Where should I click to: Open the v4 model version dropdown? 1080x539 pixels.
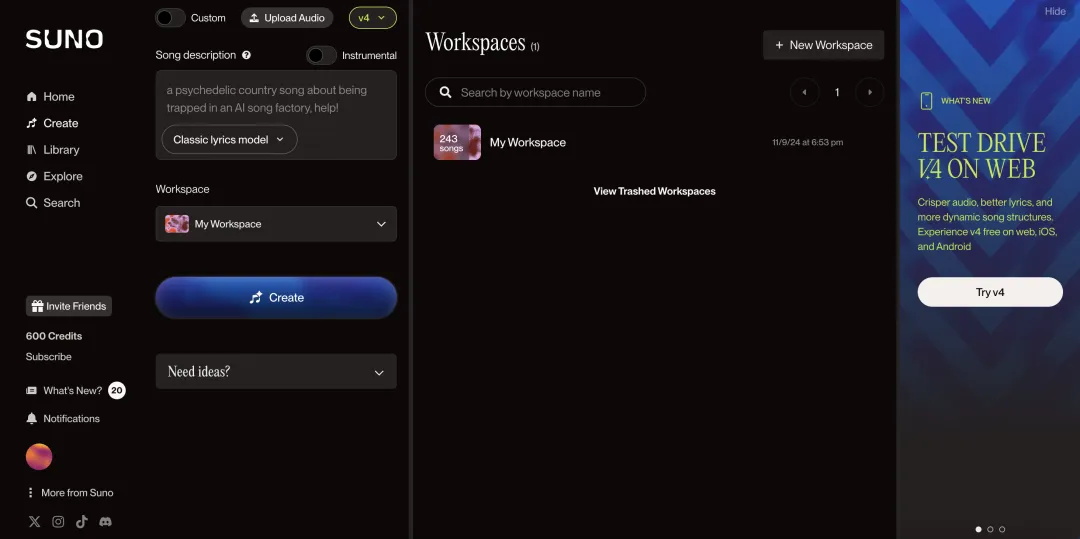(x=372, y=18)
